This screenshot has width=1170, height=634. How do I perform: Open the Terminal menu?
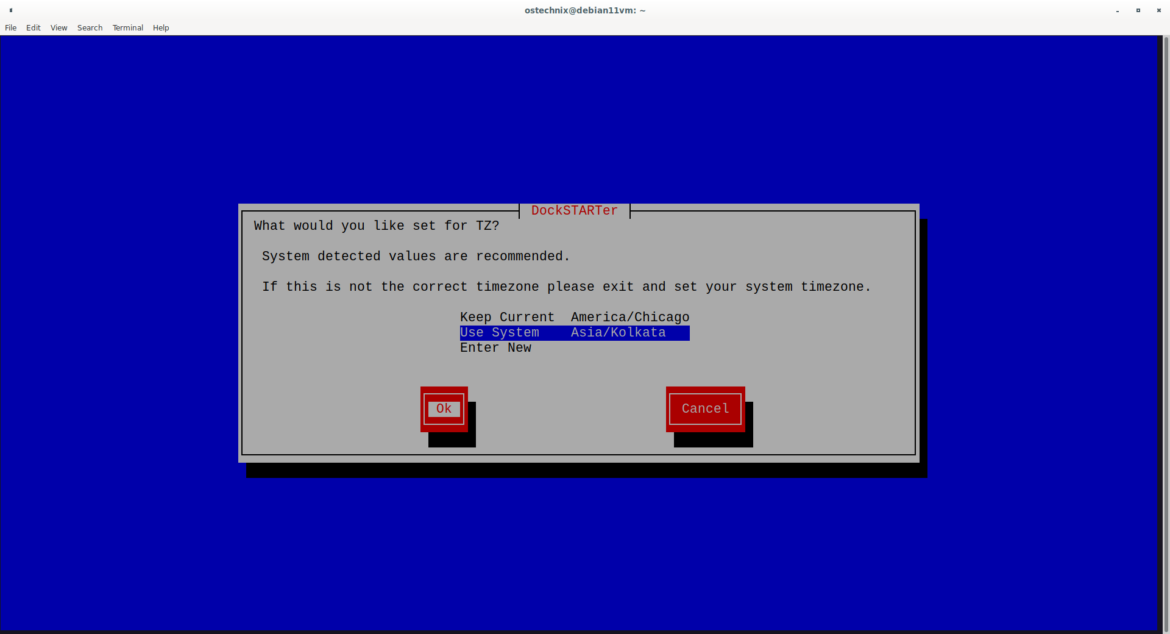[x=128, y=28]
